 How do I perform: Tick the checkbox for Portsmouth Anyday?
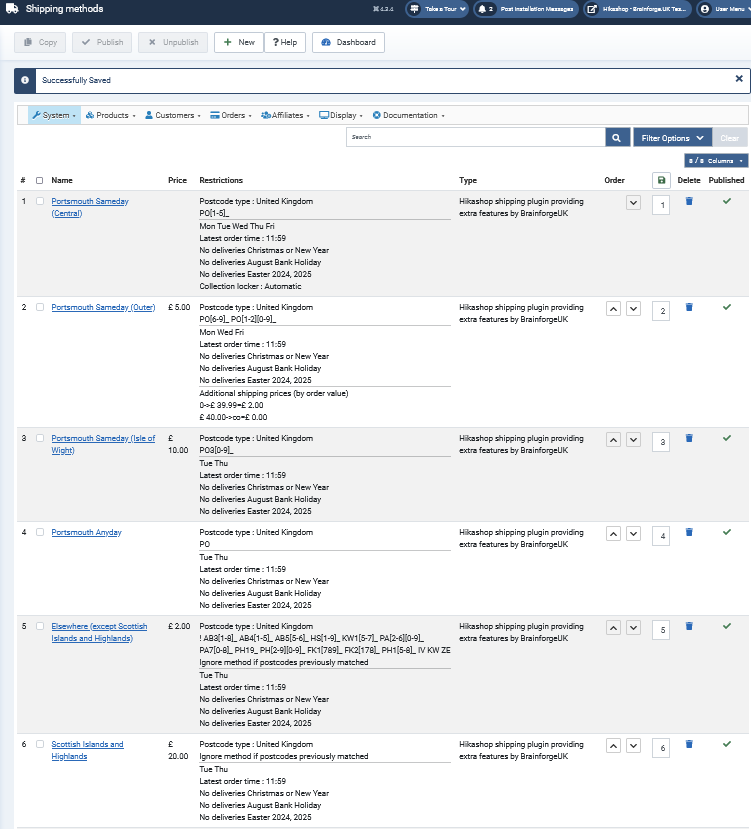tap(40, 532)
